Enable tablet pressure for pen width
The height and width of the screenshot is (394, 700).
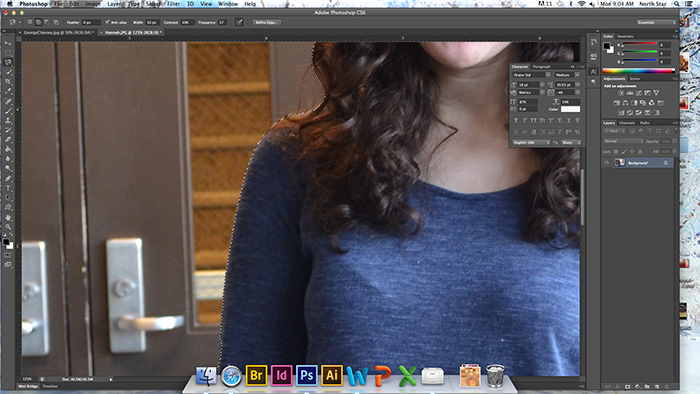[239, 22]
